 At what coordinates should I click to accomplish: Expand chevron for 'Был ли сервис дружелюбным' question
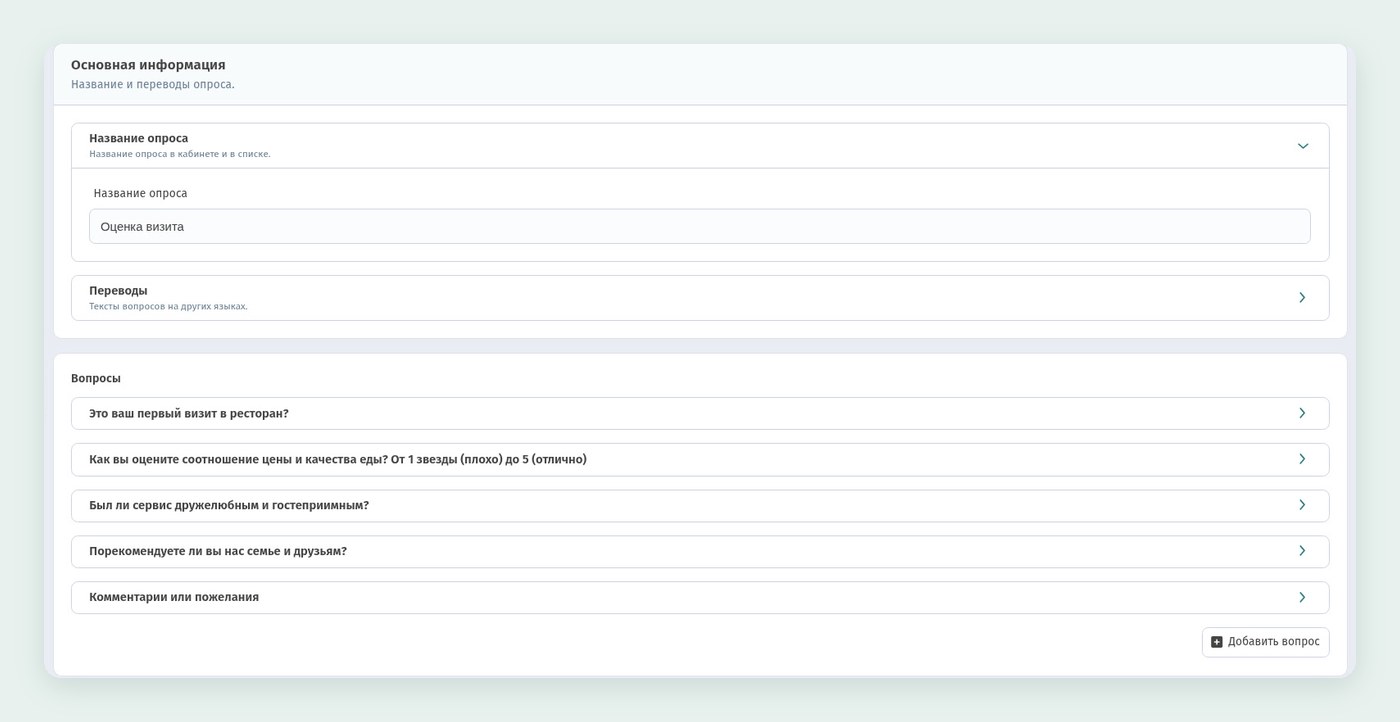click(x=1302, y=505)
